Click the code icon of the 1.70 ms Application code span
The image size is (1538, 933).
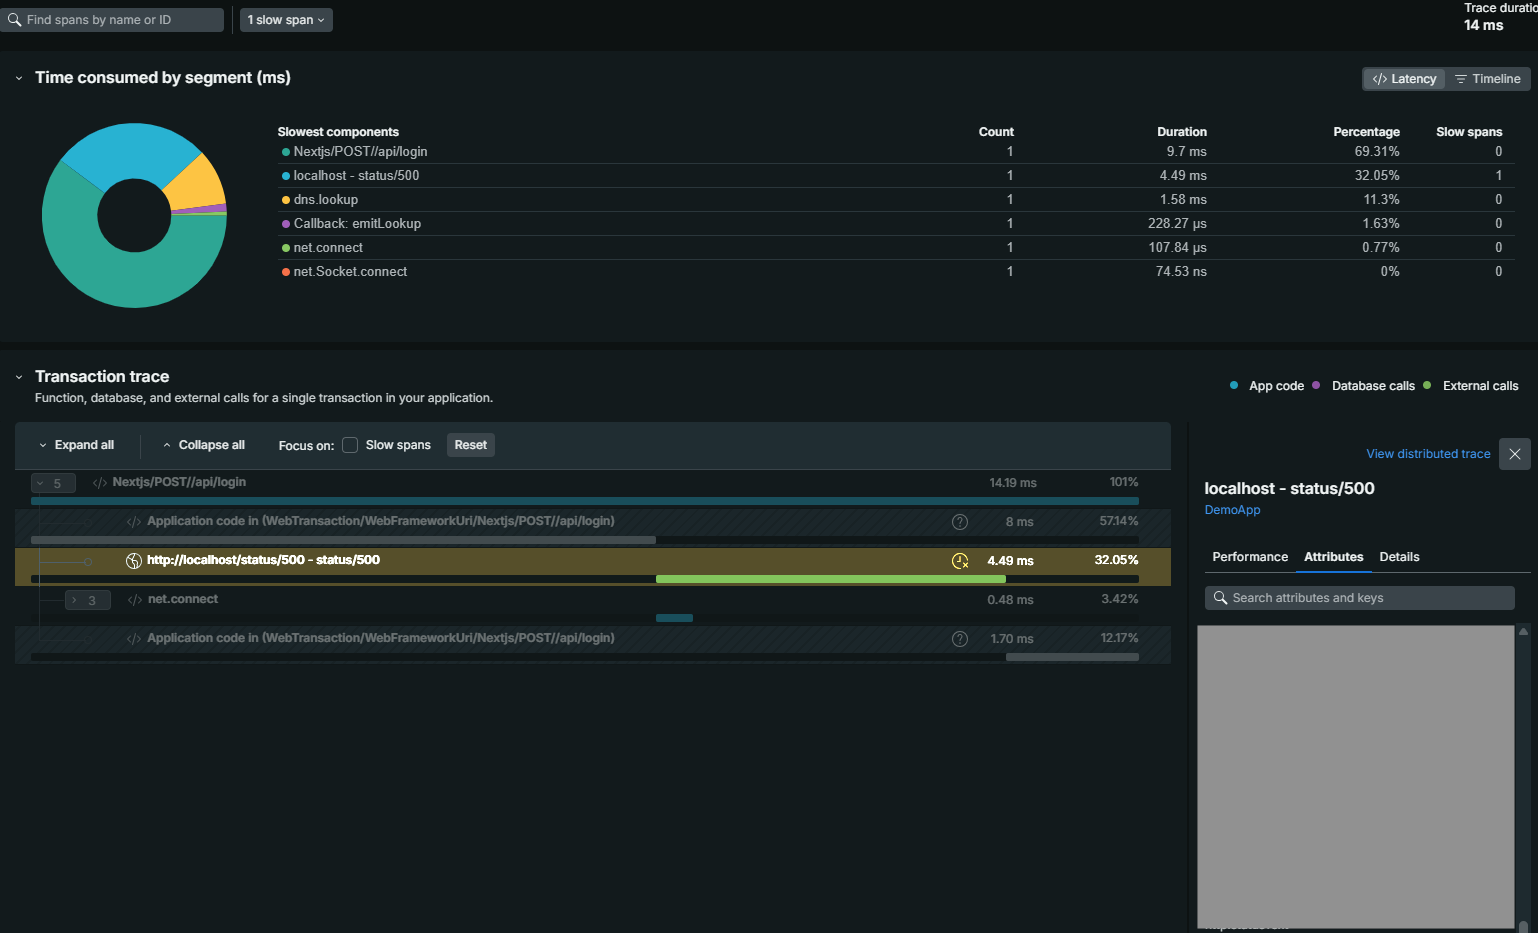(134, 639)
